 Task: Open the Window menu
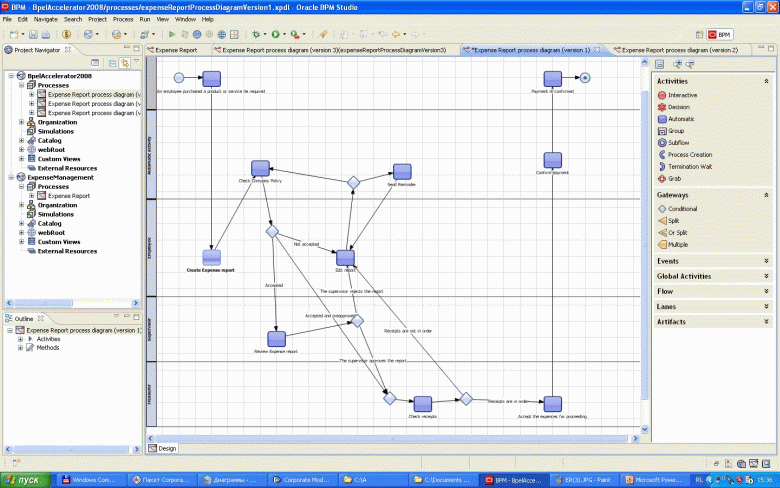185,19
